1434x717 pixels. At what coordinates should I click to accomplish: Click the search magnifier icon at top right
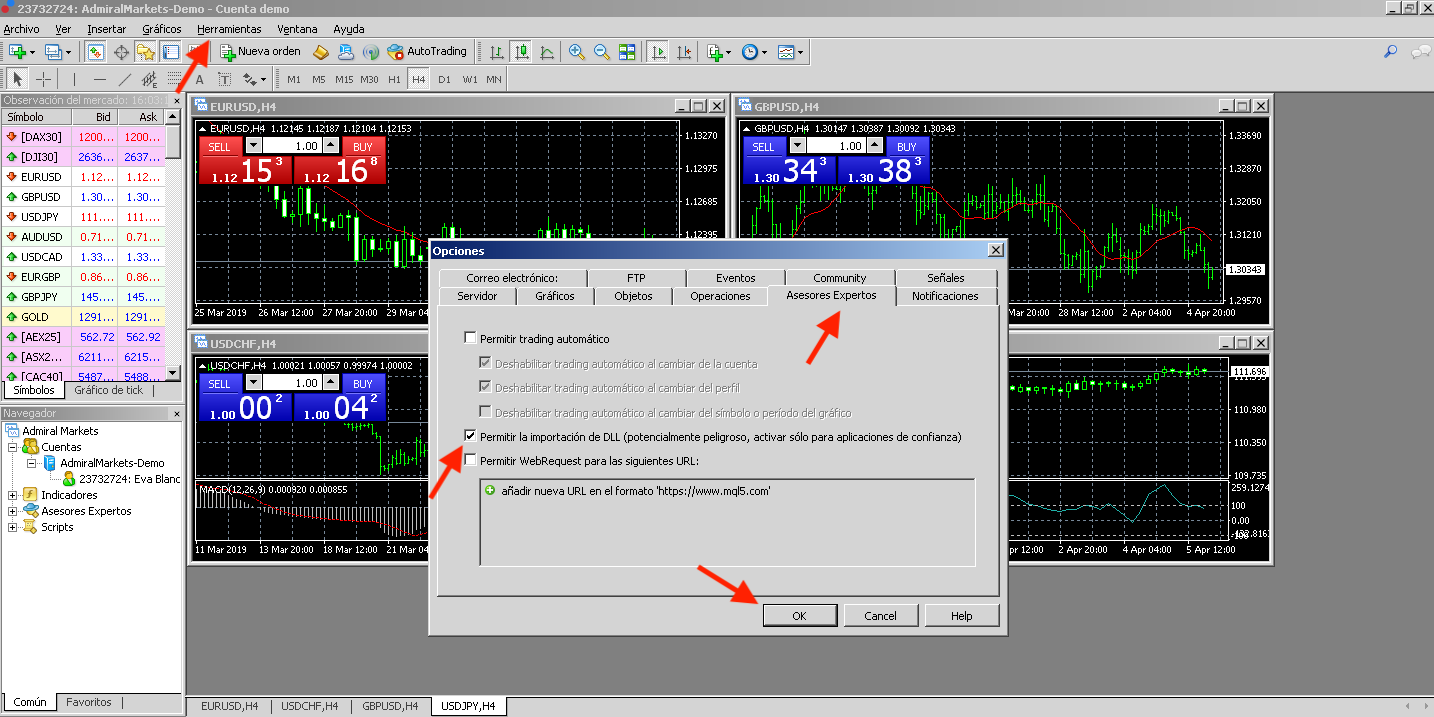point(1390,51)
